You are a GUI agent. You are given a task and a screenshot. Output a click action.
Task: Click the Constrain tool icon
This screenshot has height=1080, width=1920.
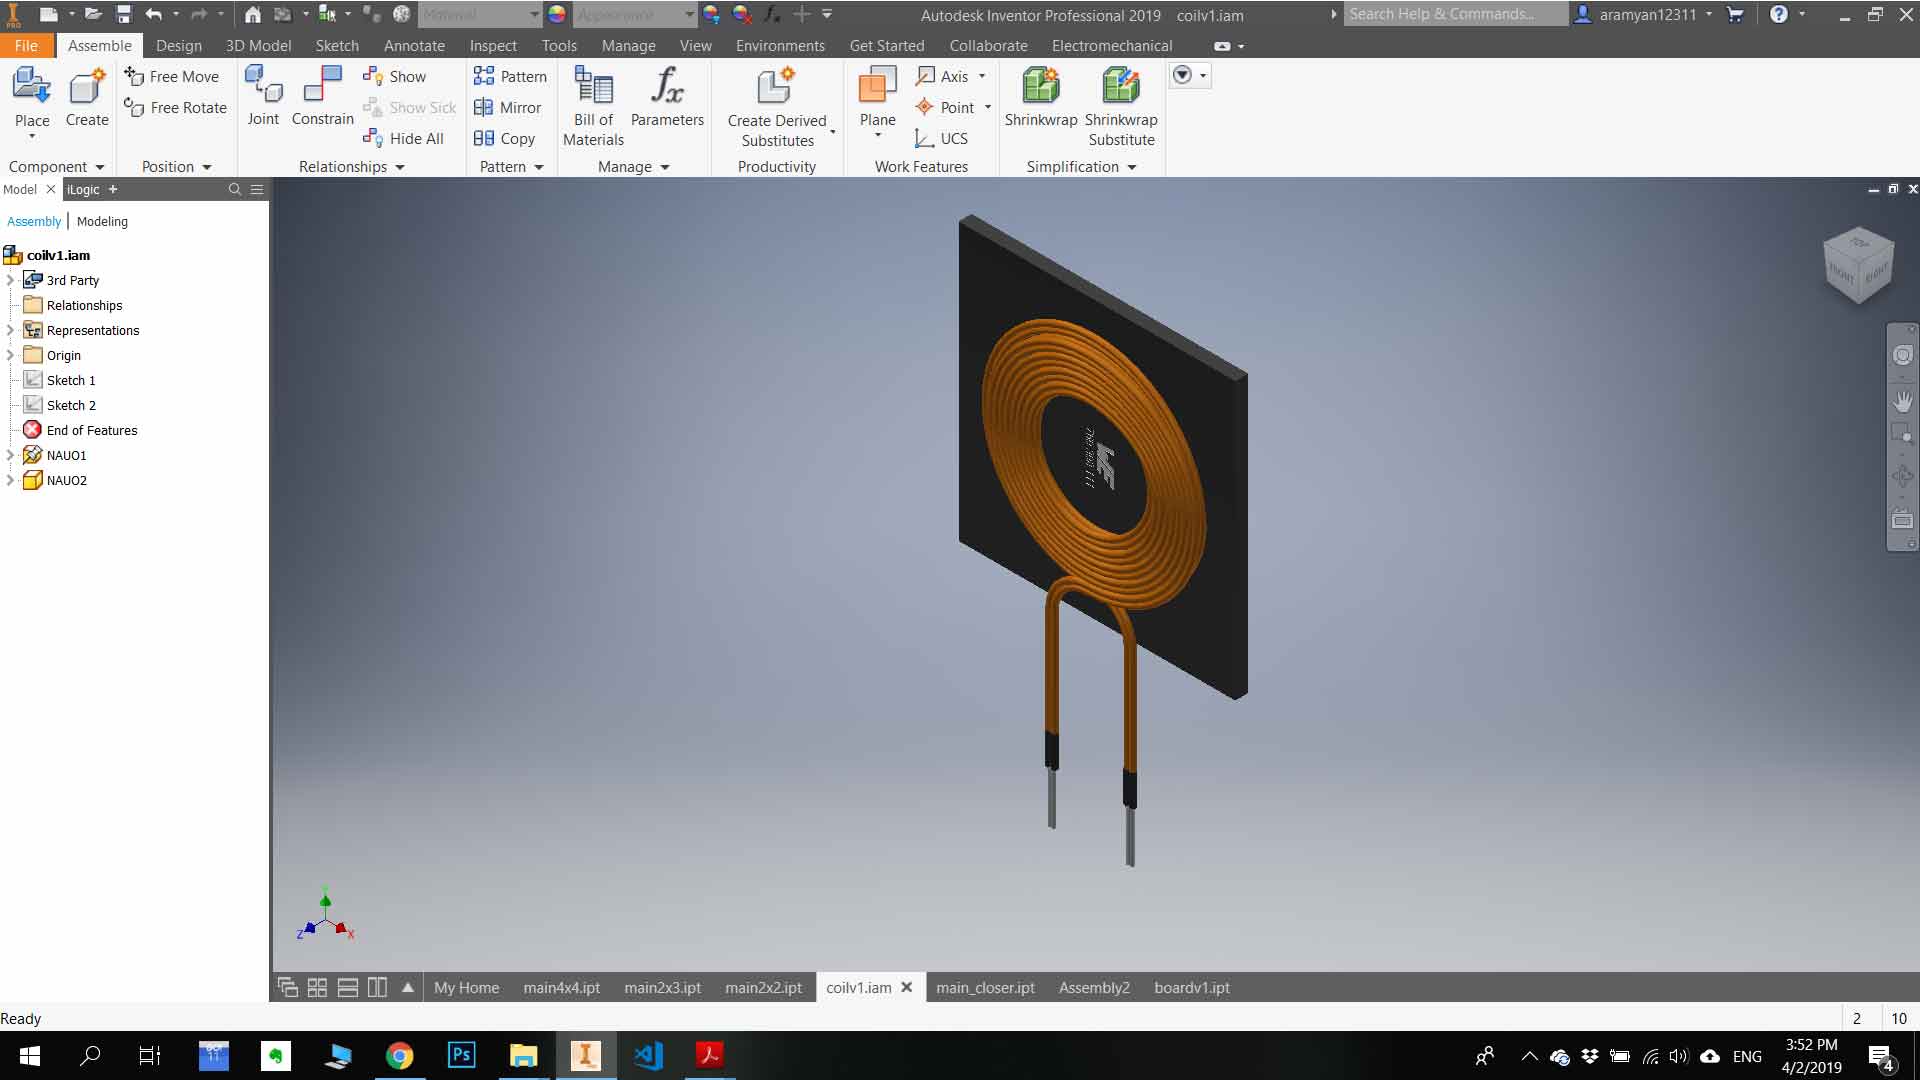(322, 85)
